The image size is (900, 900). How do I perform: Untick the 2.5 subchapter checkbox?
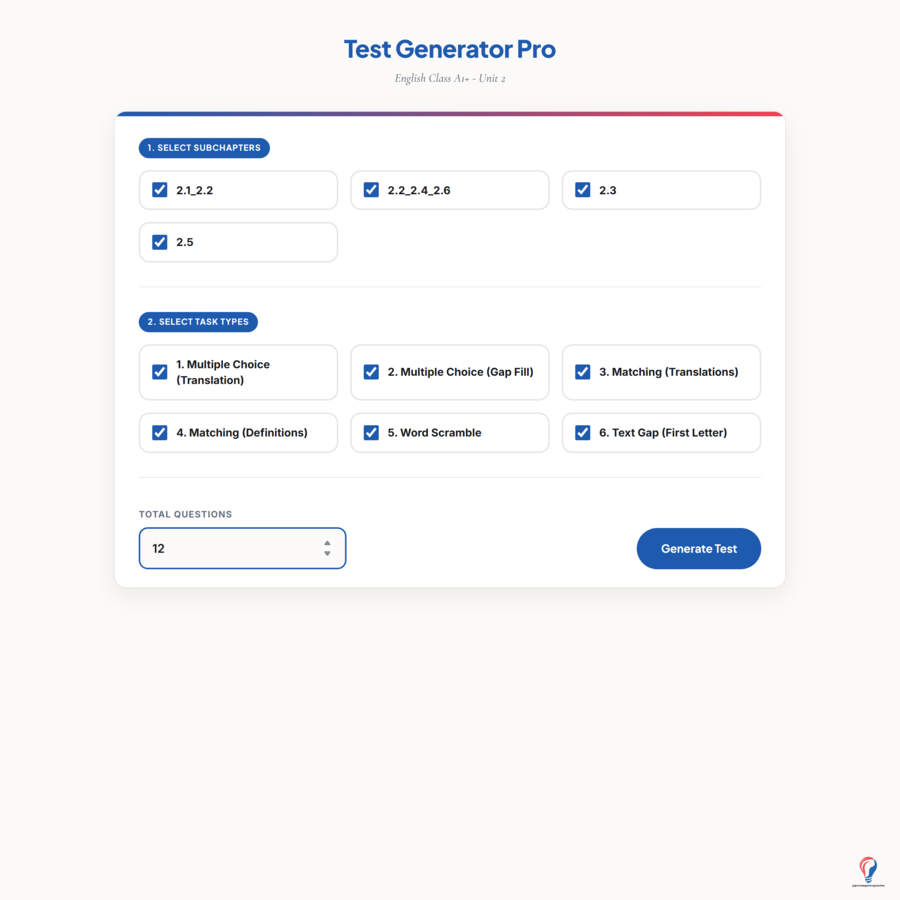160,242
